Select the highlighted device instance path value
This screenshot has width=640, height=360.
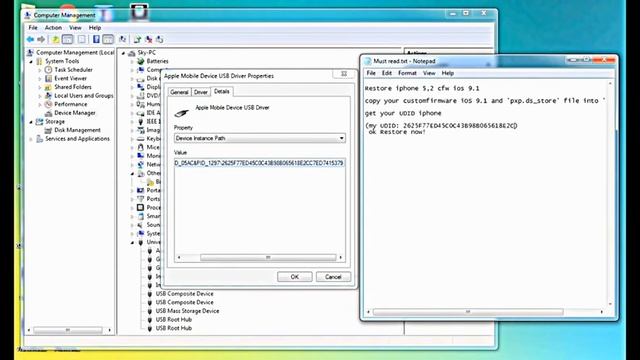[x=259, y=163]
